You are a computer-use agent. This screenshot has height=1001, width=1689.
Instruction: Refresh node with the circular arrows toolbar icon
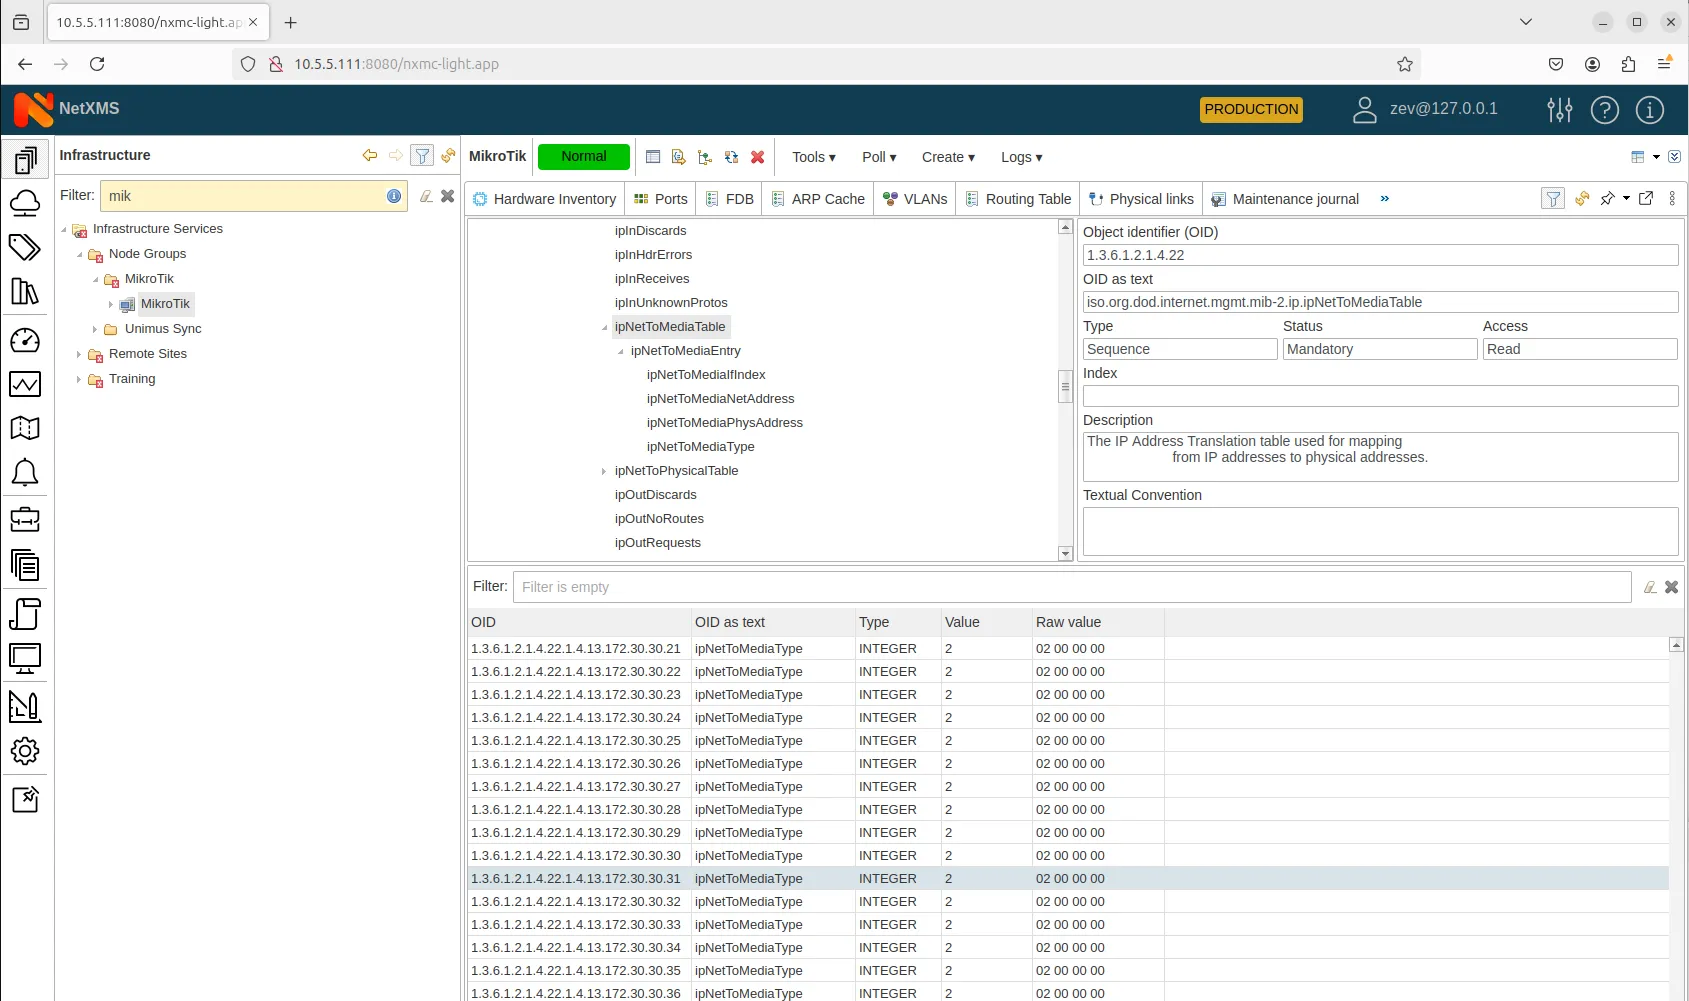pyautogui.click(x=731, y=157)
